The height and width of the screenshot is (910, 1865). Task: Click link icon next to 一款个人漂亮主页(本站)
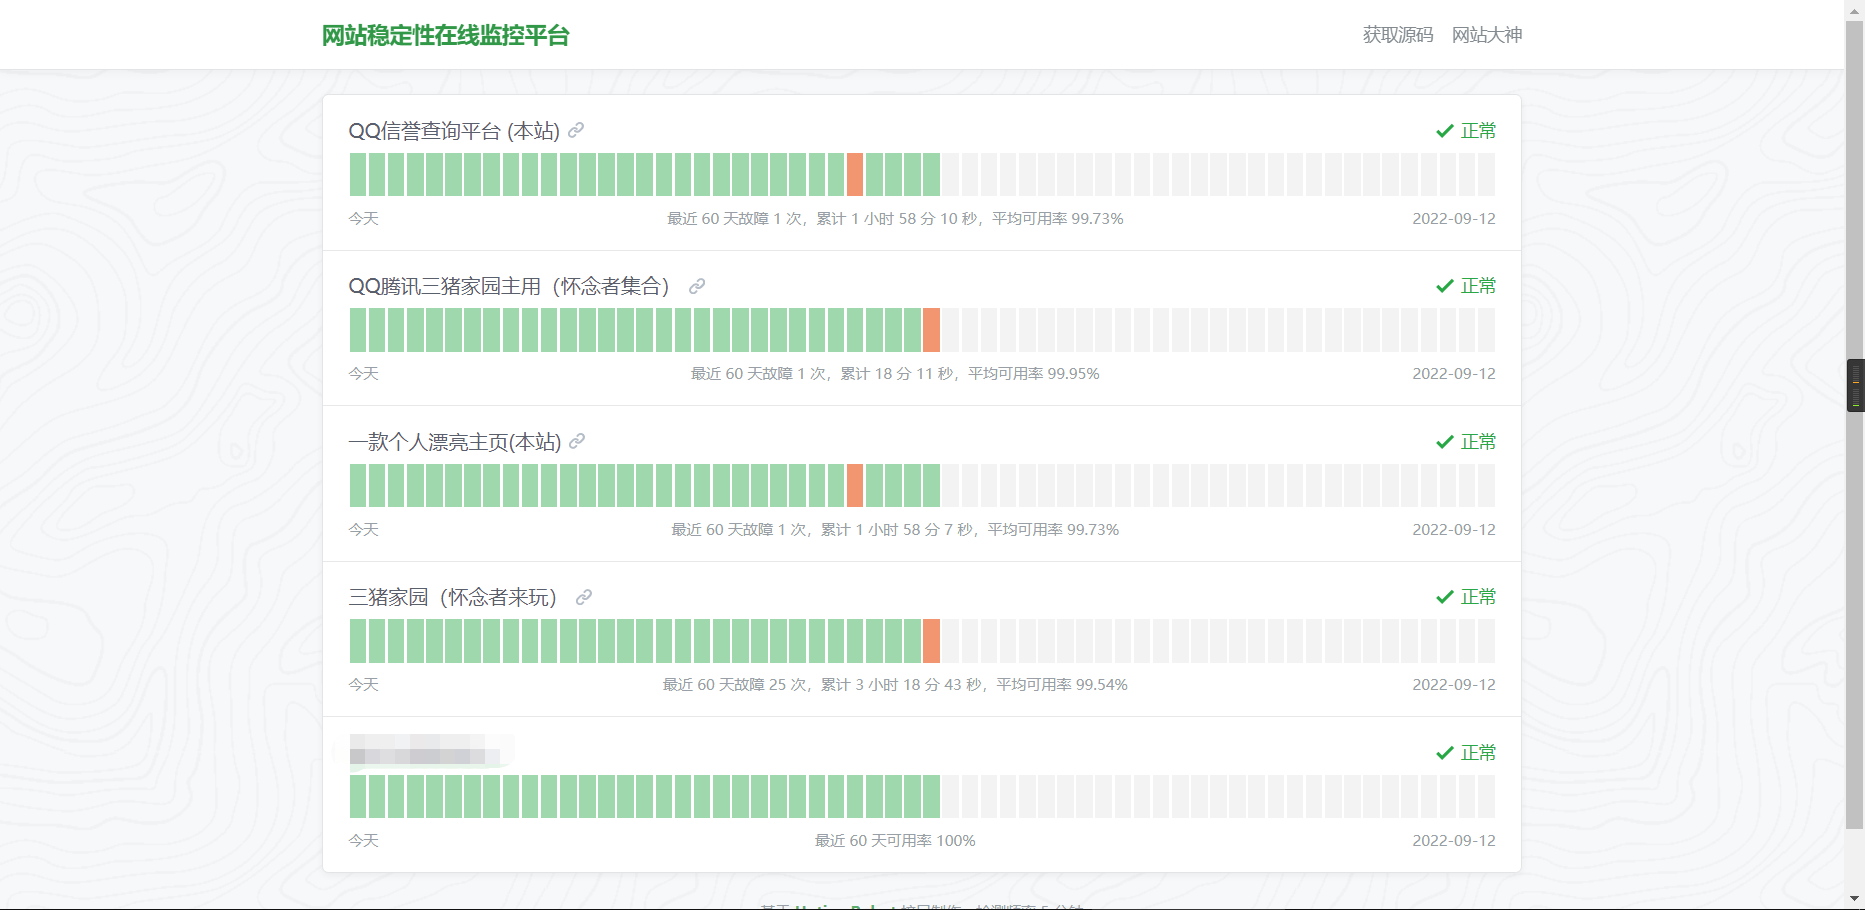[577, 442]
